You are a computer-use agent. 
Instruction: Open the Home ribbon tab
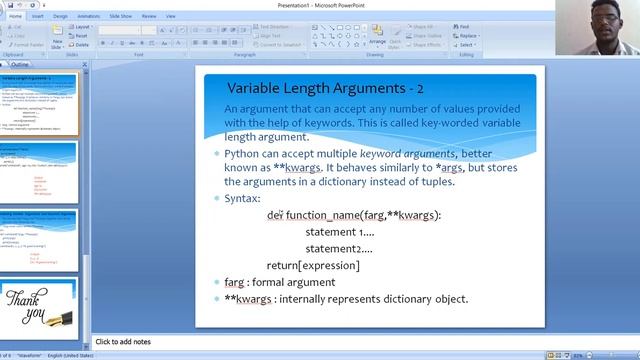click(16, 16)
